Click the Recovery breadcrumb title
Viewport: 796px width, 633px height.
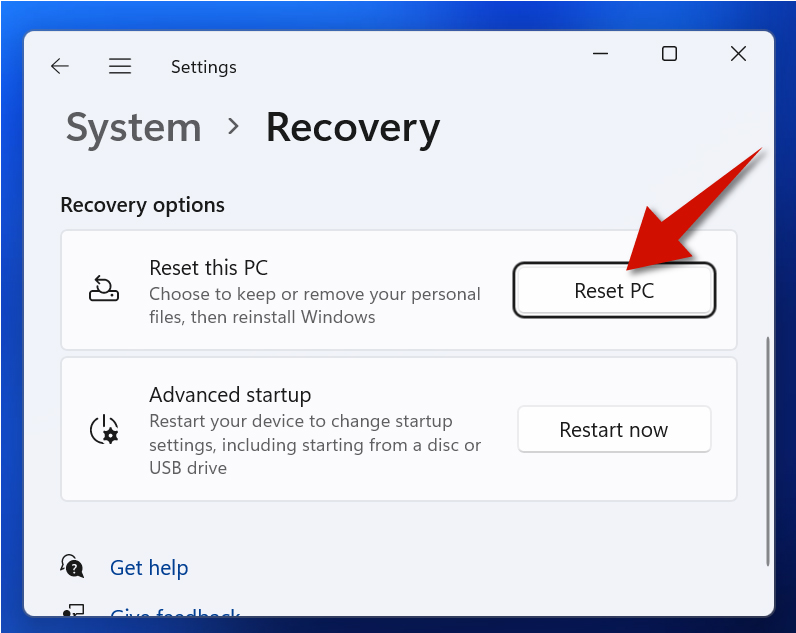(x=353, y=127)
